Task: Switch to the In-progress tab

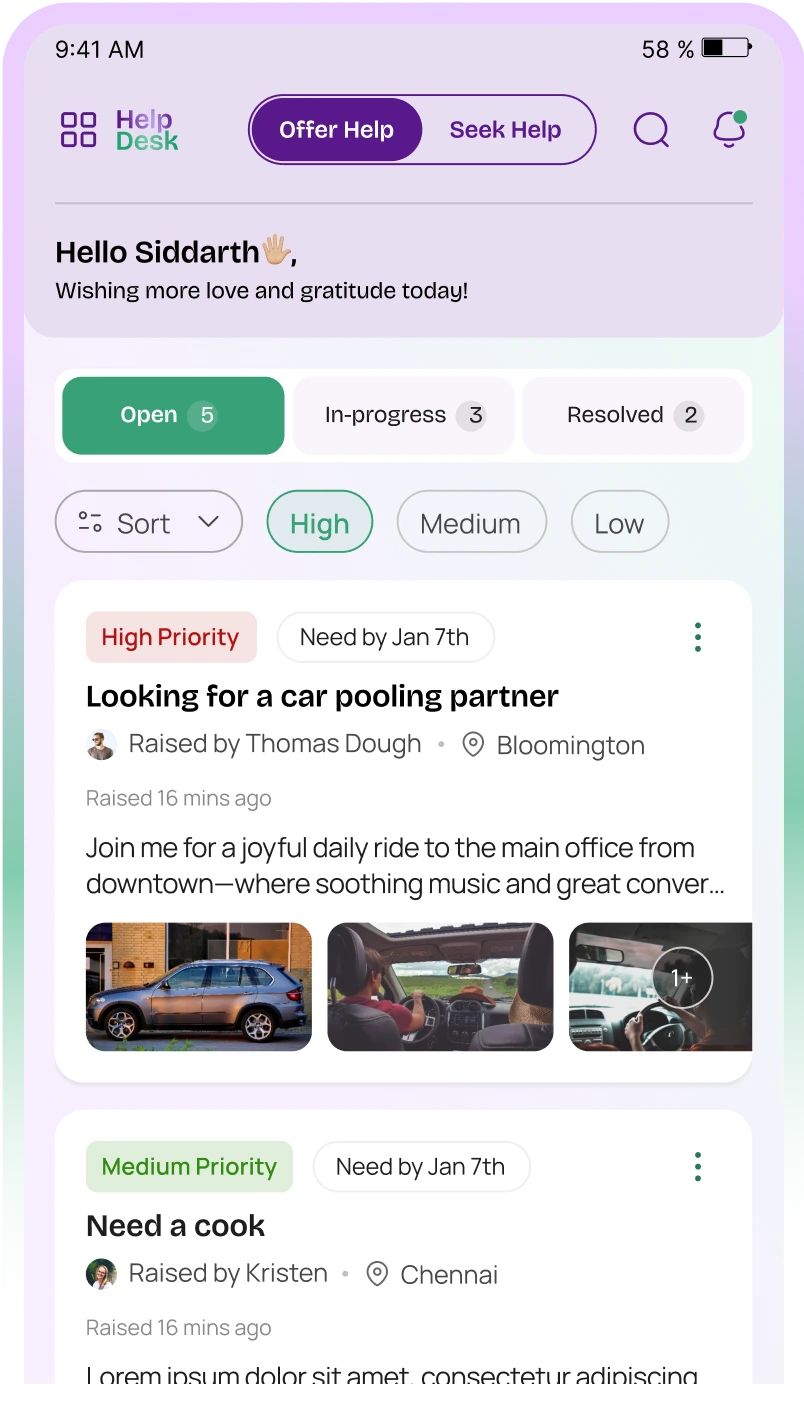Action: (x=404, y=416)
